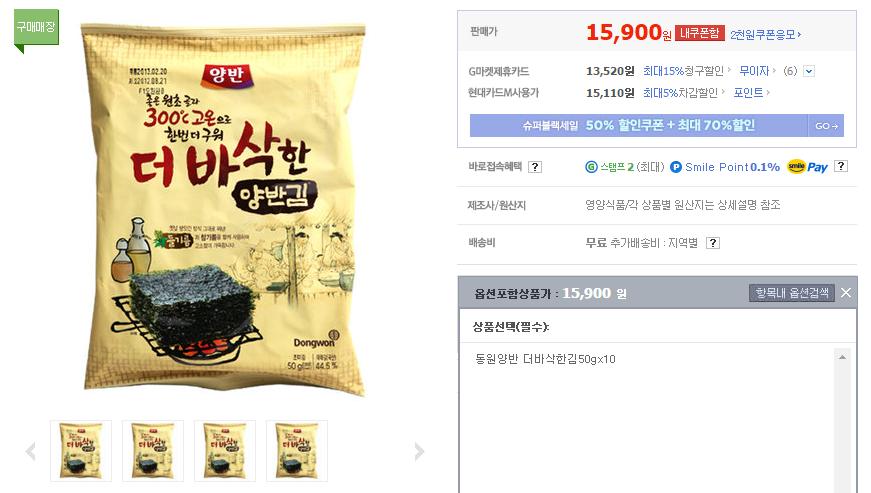Click the Smile Pay logo
Image resolution: width=871 pixels, height=493 pixels.
[x=807, y=167]
